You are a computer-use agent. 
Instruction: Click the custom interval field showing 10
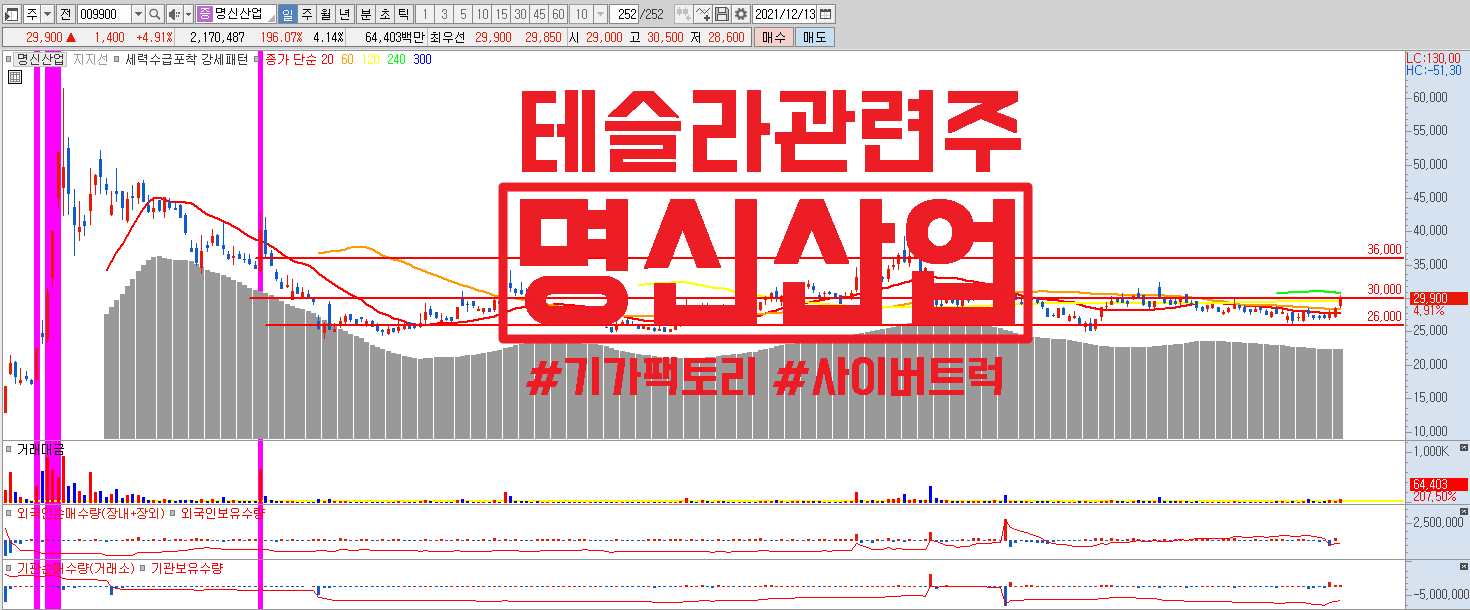581,14
